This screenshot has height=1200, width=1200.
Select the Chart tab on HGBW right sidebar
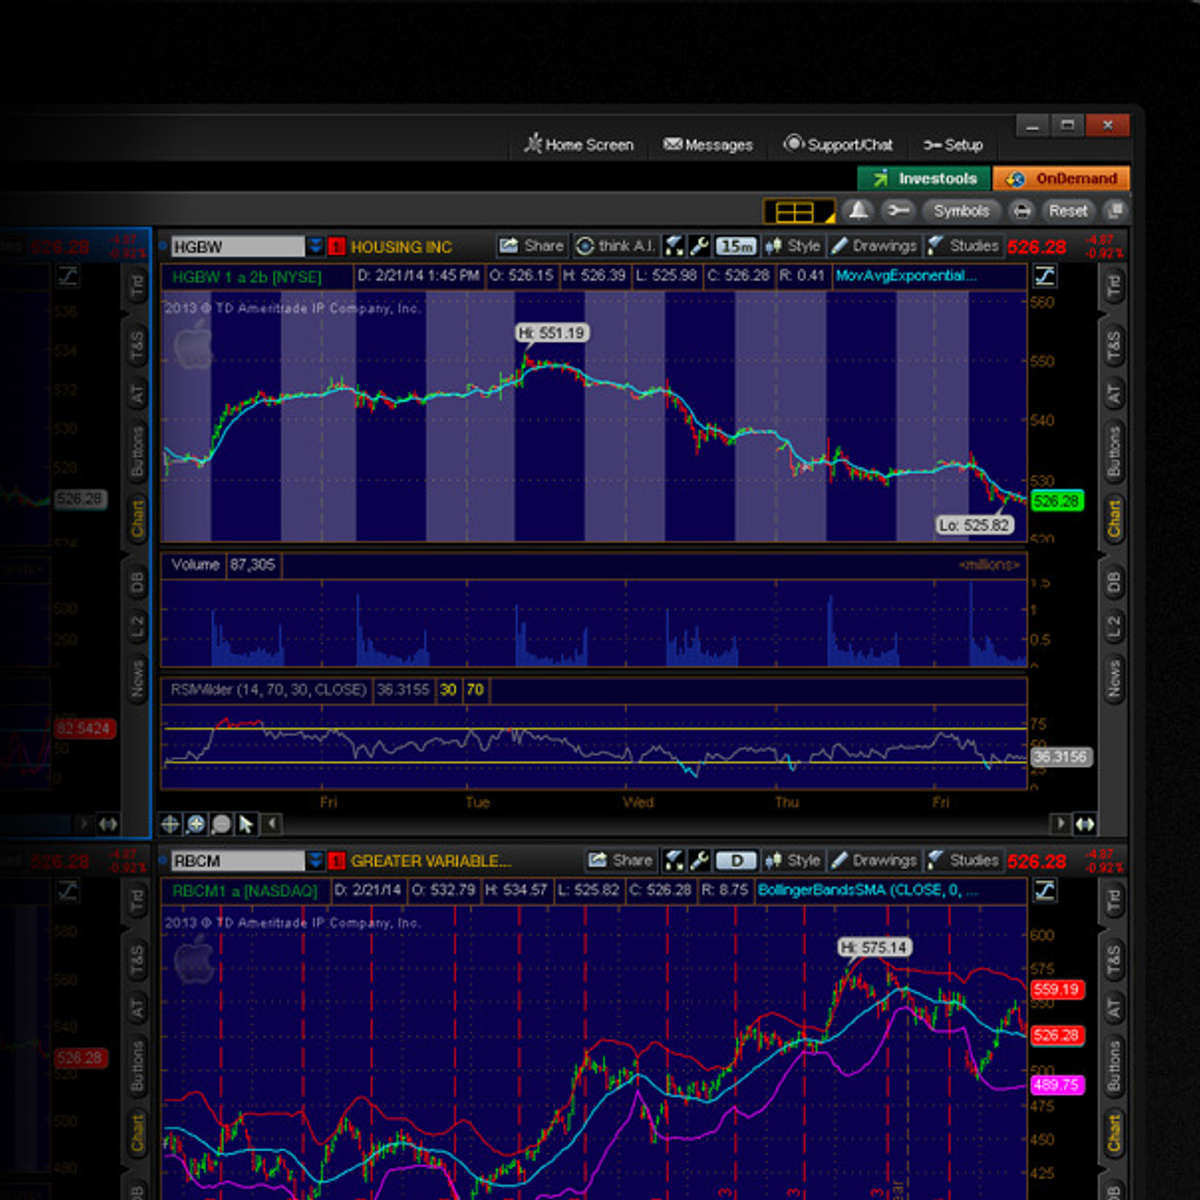click(1113, 519)
